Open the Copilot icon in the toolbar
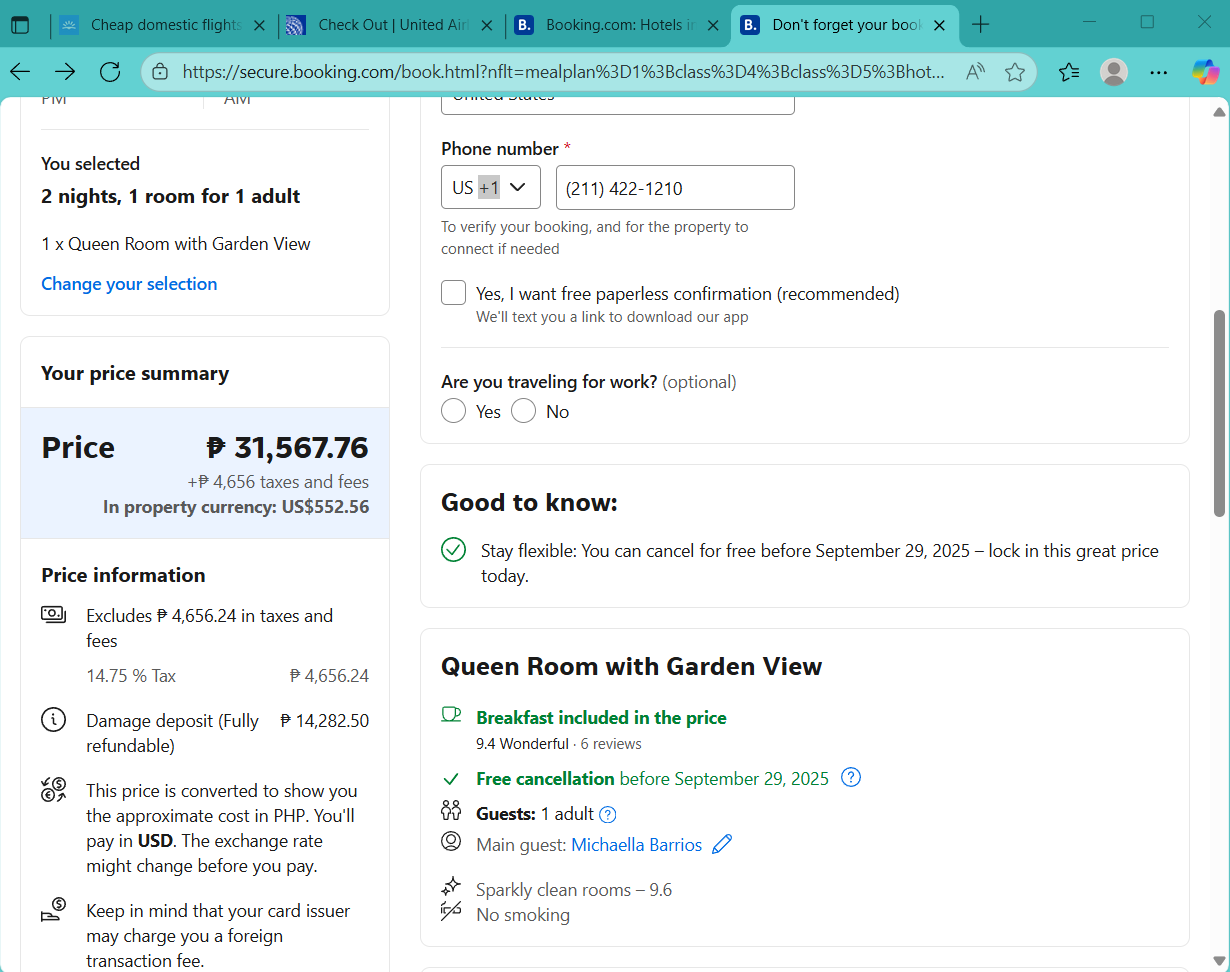 1205,72
